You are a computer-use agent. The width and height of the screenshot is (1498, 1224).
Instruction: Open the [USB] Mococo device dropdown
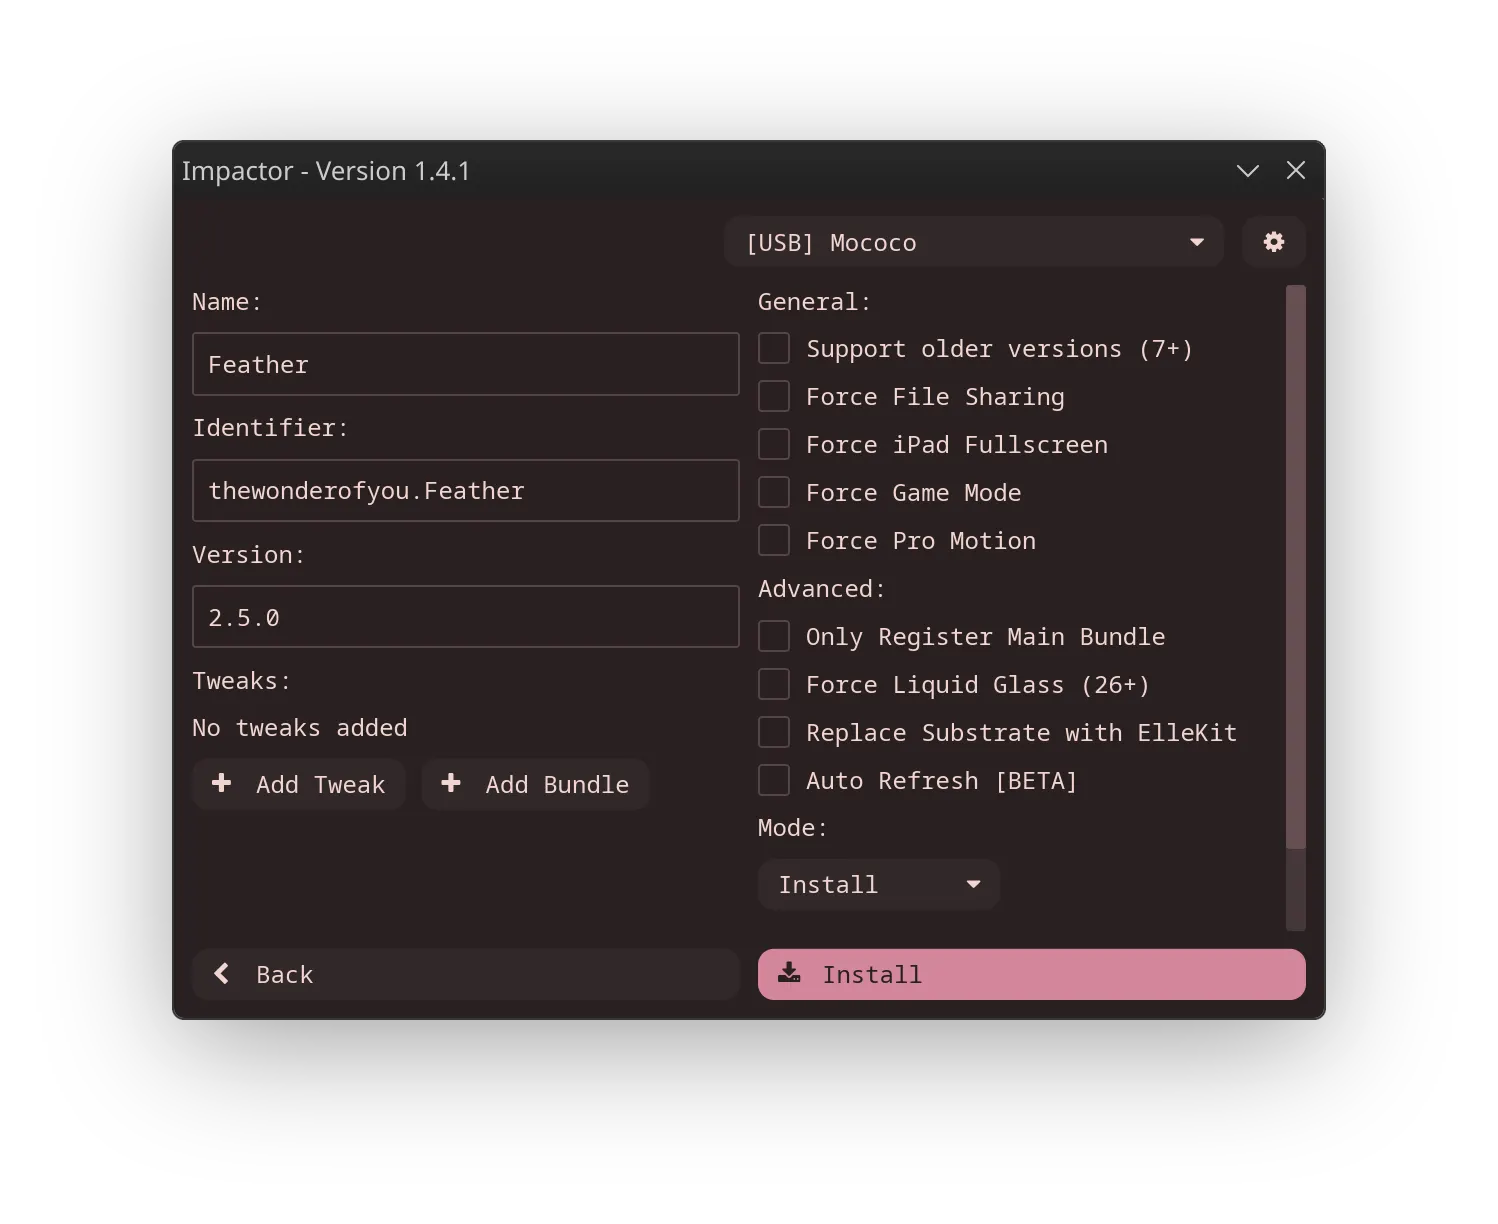(x=974, y=242)
